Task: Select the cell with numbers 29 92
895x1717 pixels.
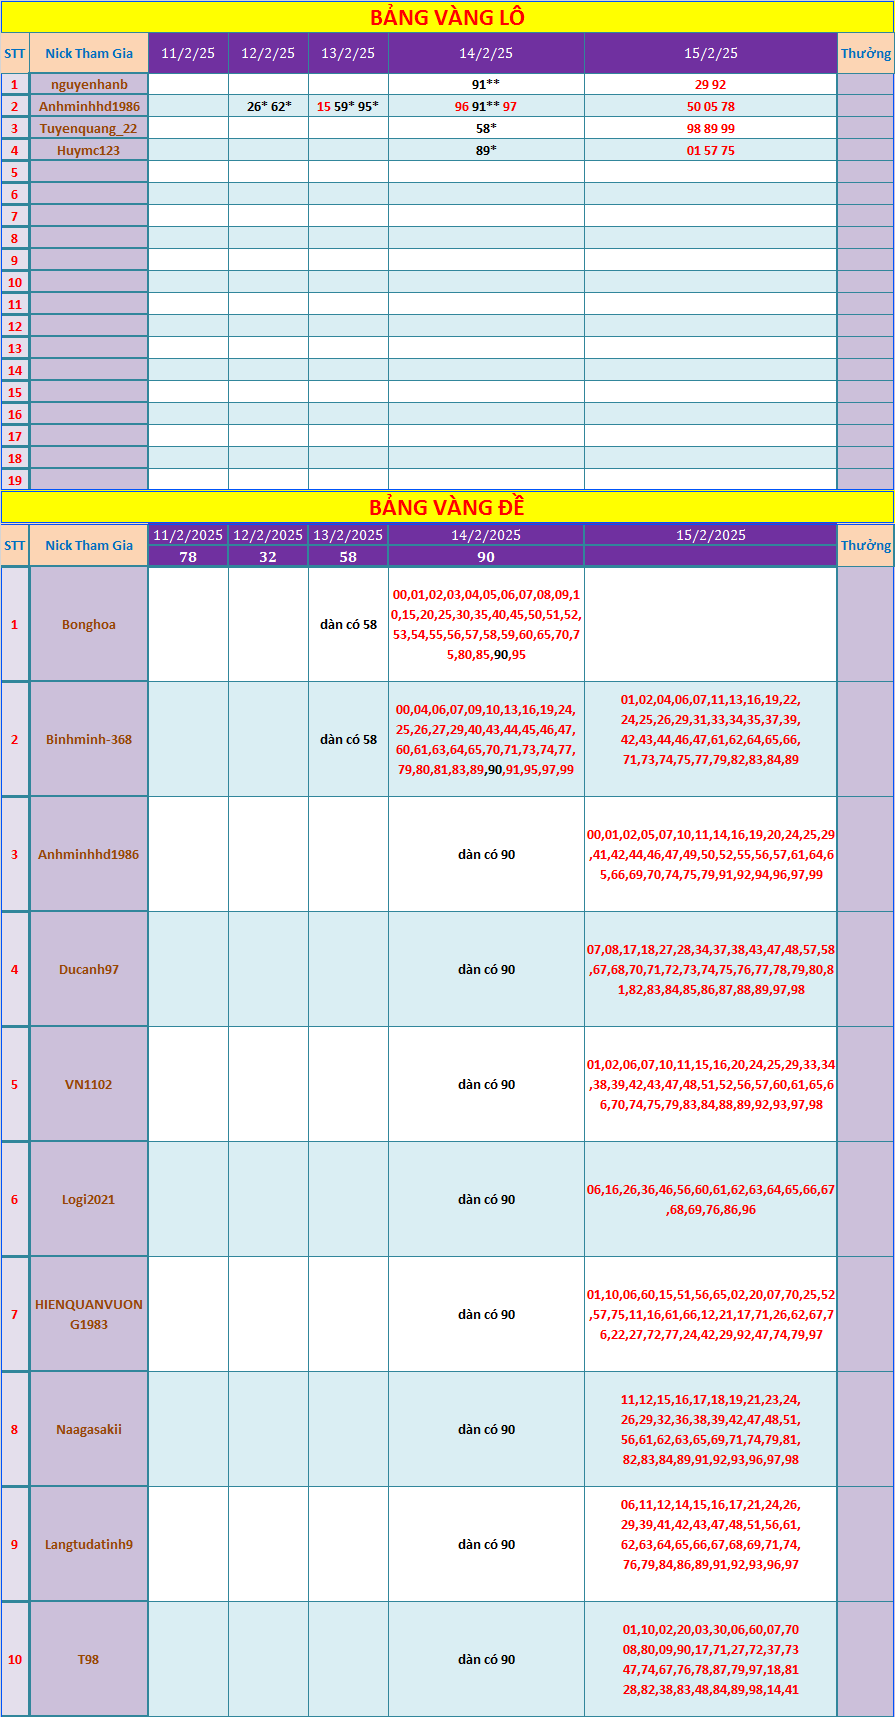Action: (711, 84)
